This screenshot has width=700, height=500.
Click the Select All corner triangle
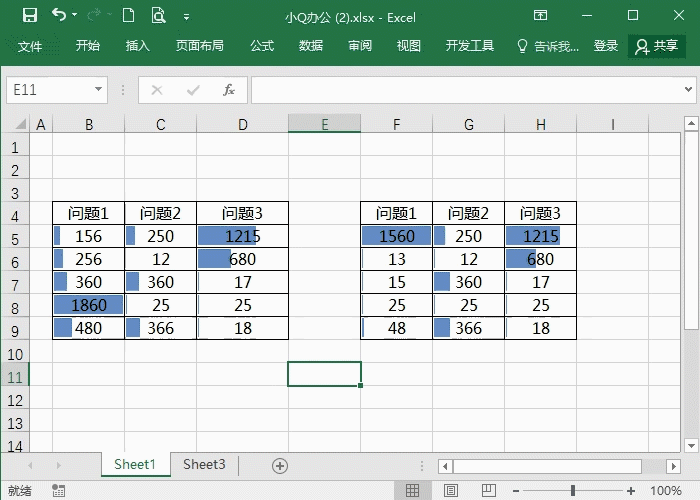coord(20,124)
